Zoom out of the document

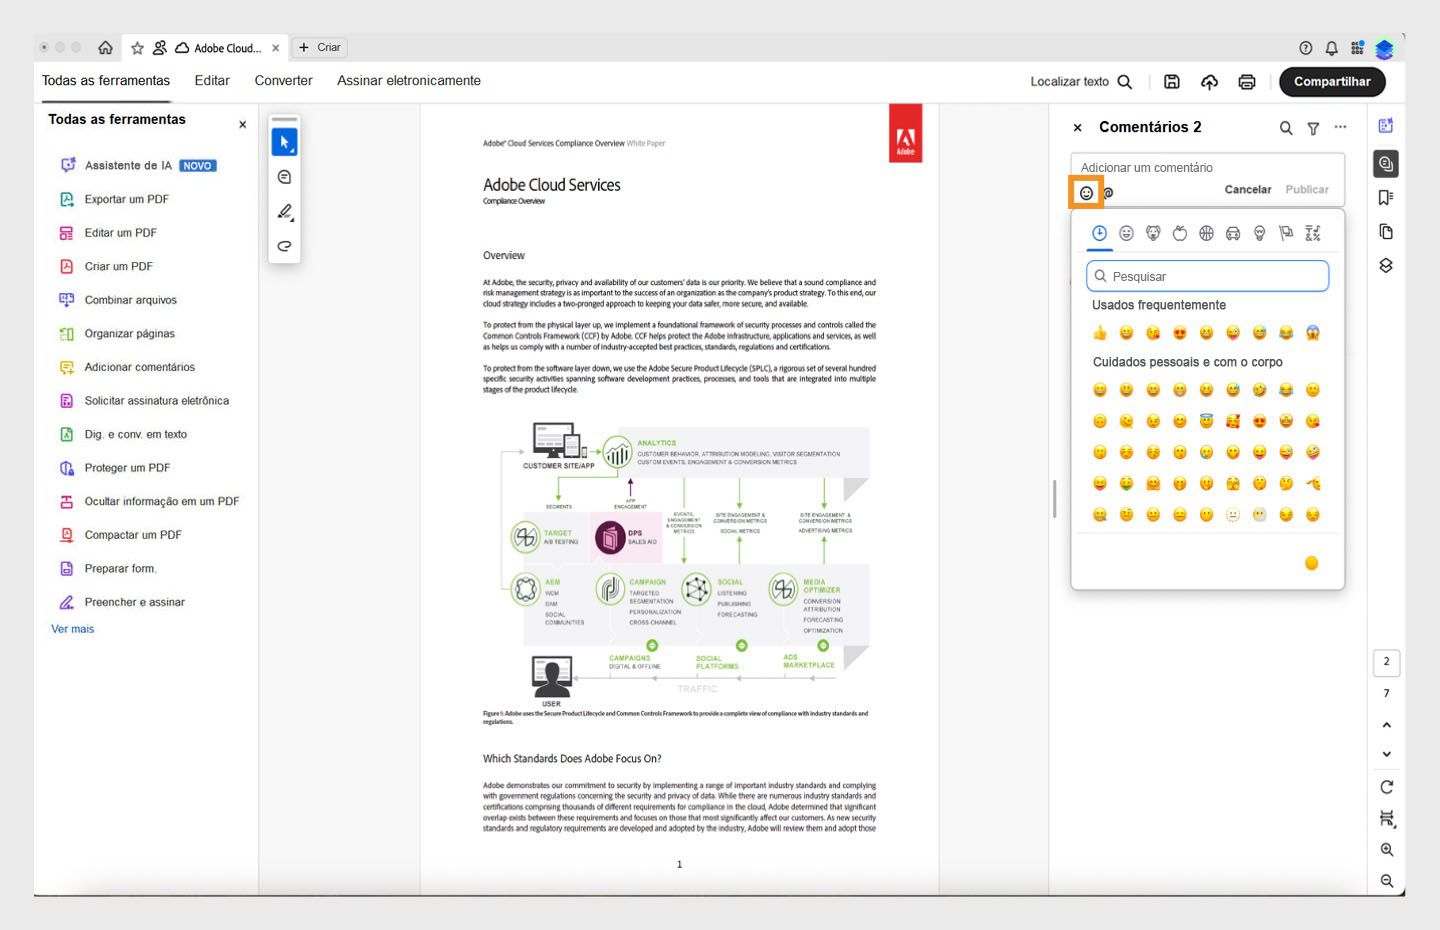click(x=1387, y=881)
